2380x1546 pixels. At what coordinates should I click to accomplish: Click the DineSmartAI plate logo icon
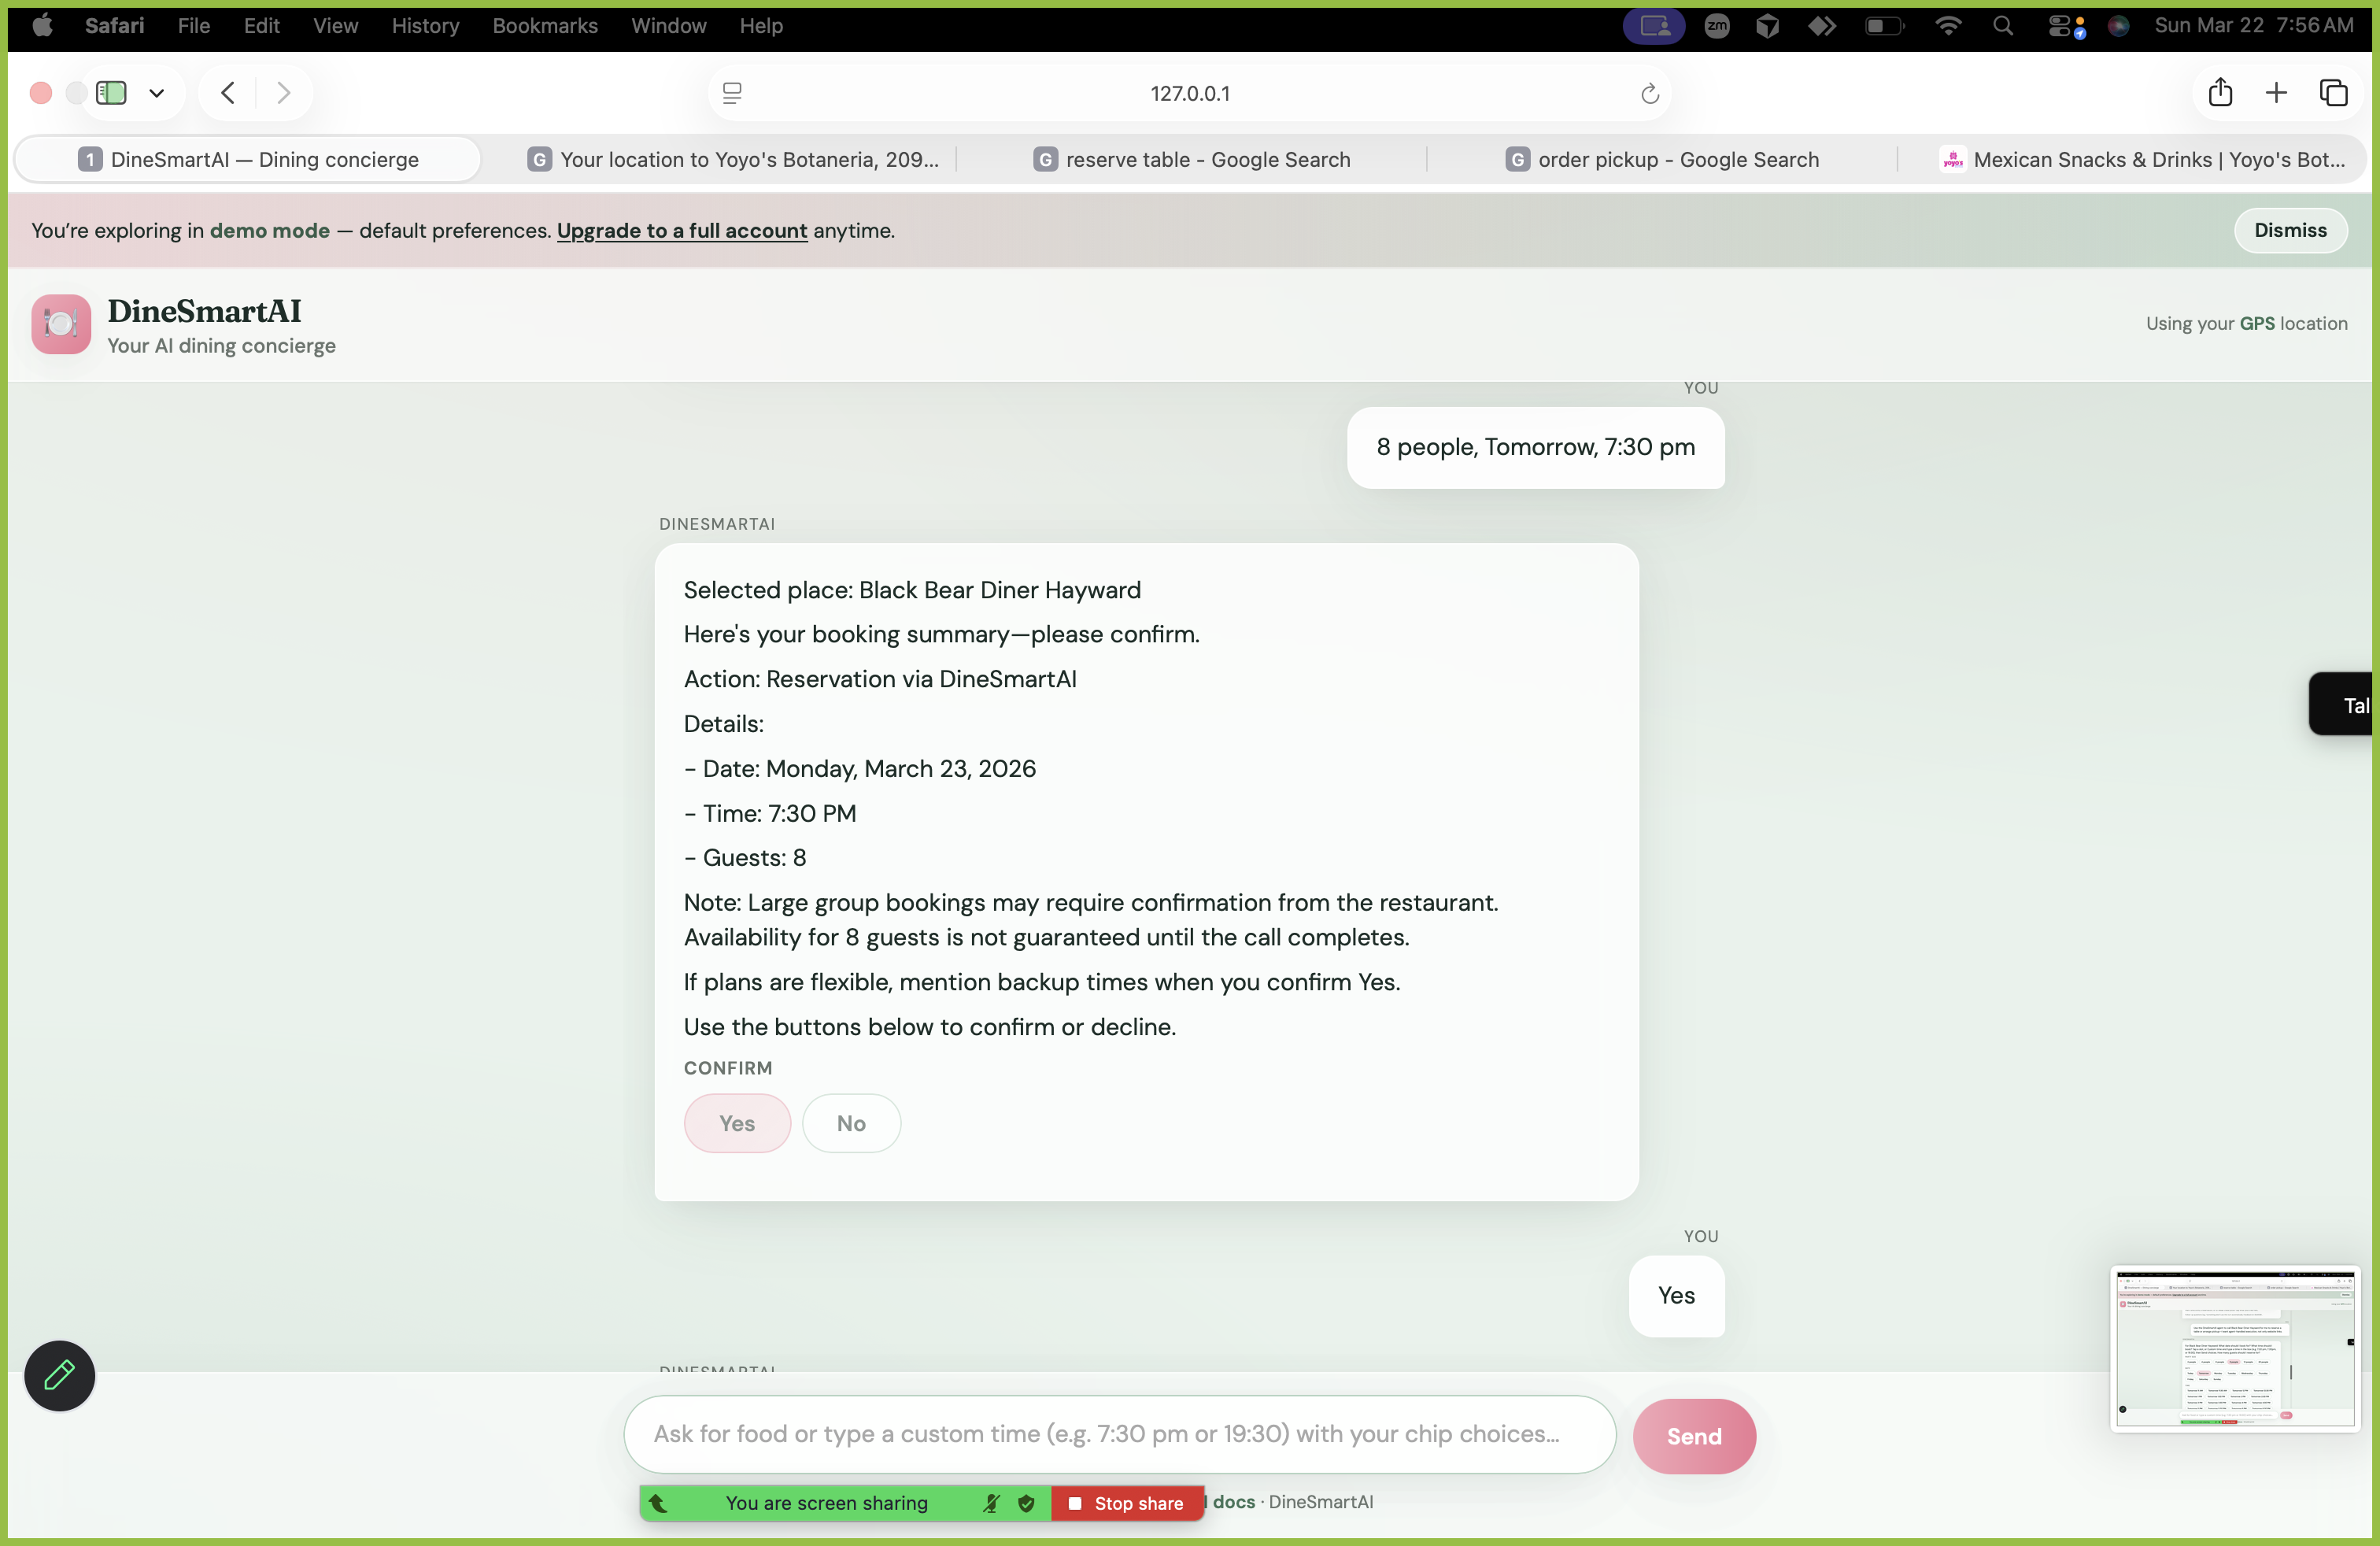61,324
